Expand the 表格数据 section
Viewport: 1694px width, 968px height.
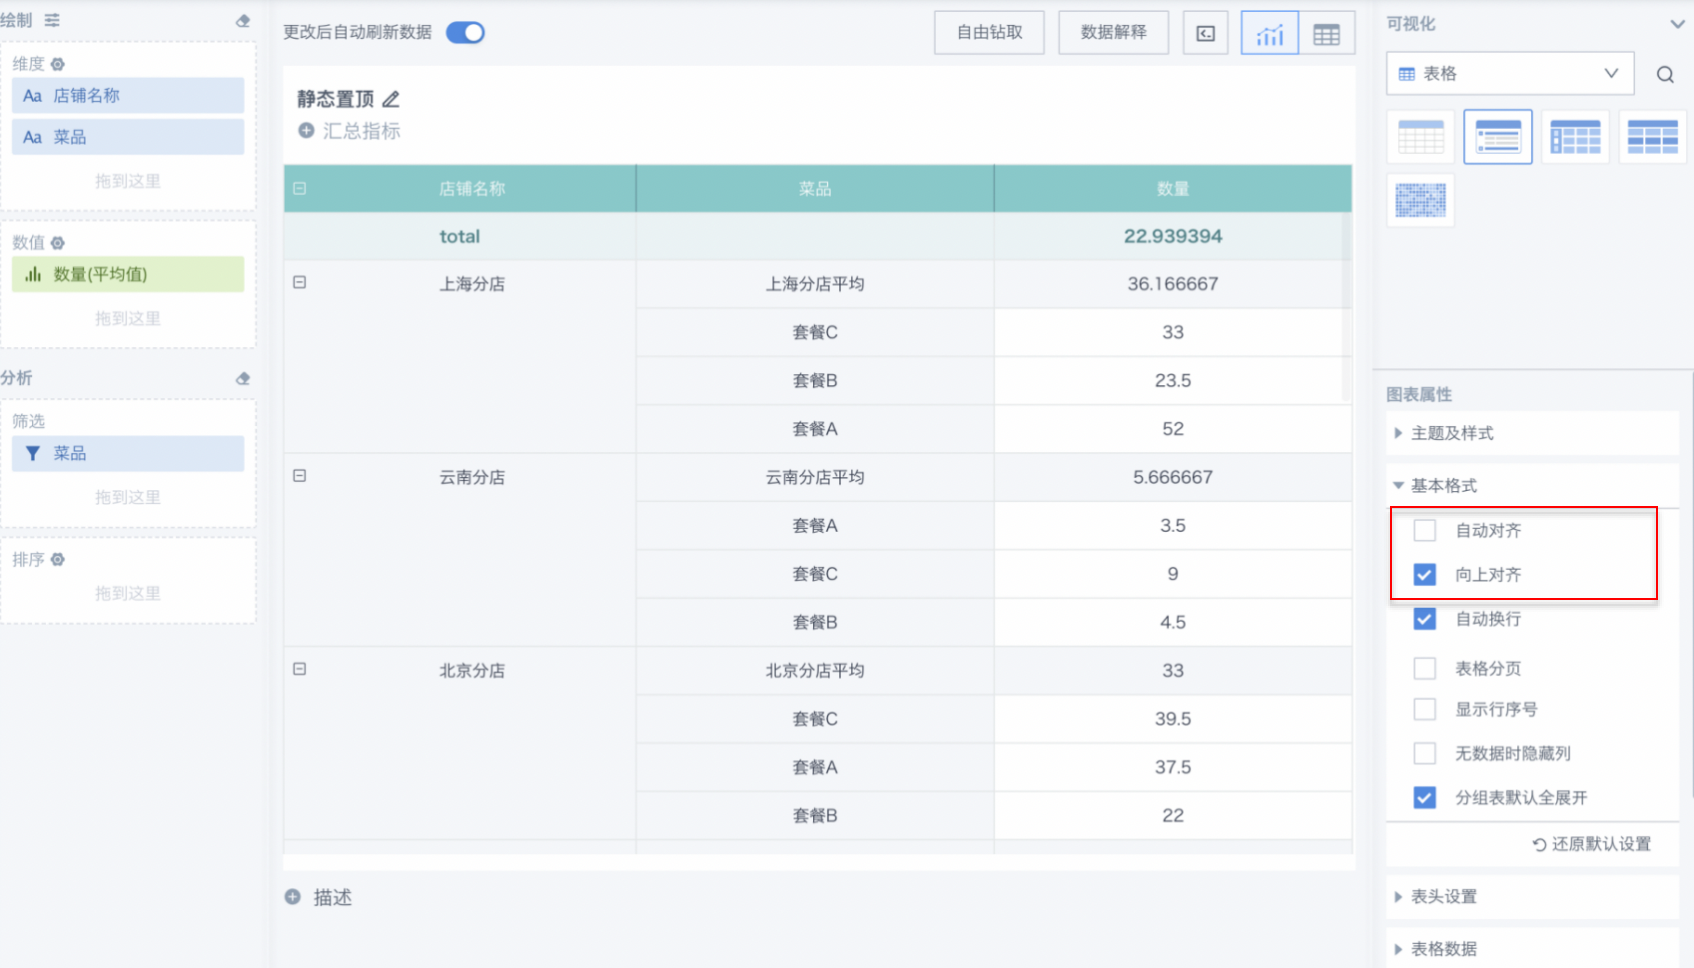1532,949
